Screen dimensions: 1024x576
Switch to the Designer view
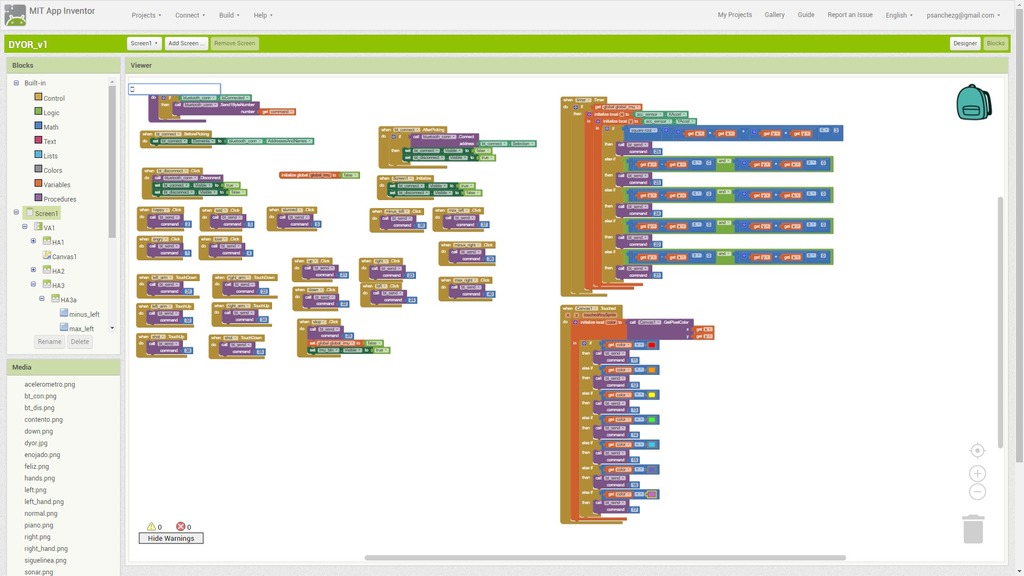[965, 43]
